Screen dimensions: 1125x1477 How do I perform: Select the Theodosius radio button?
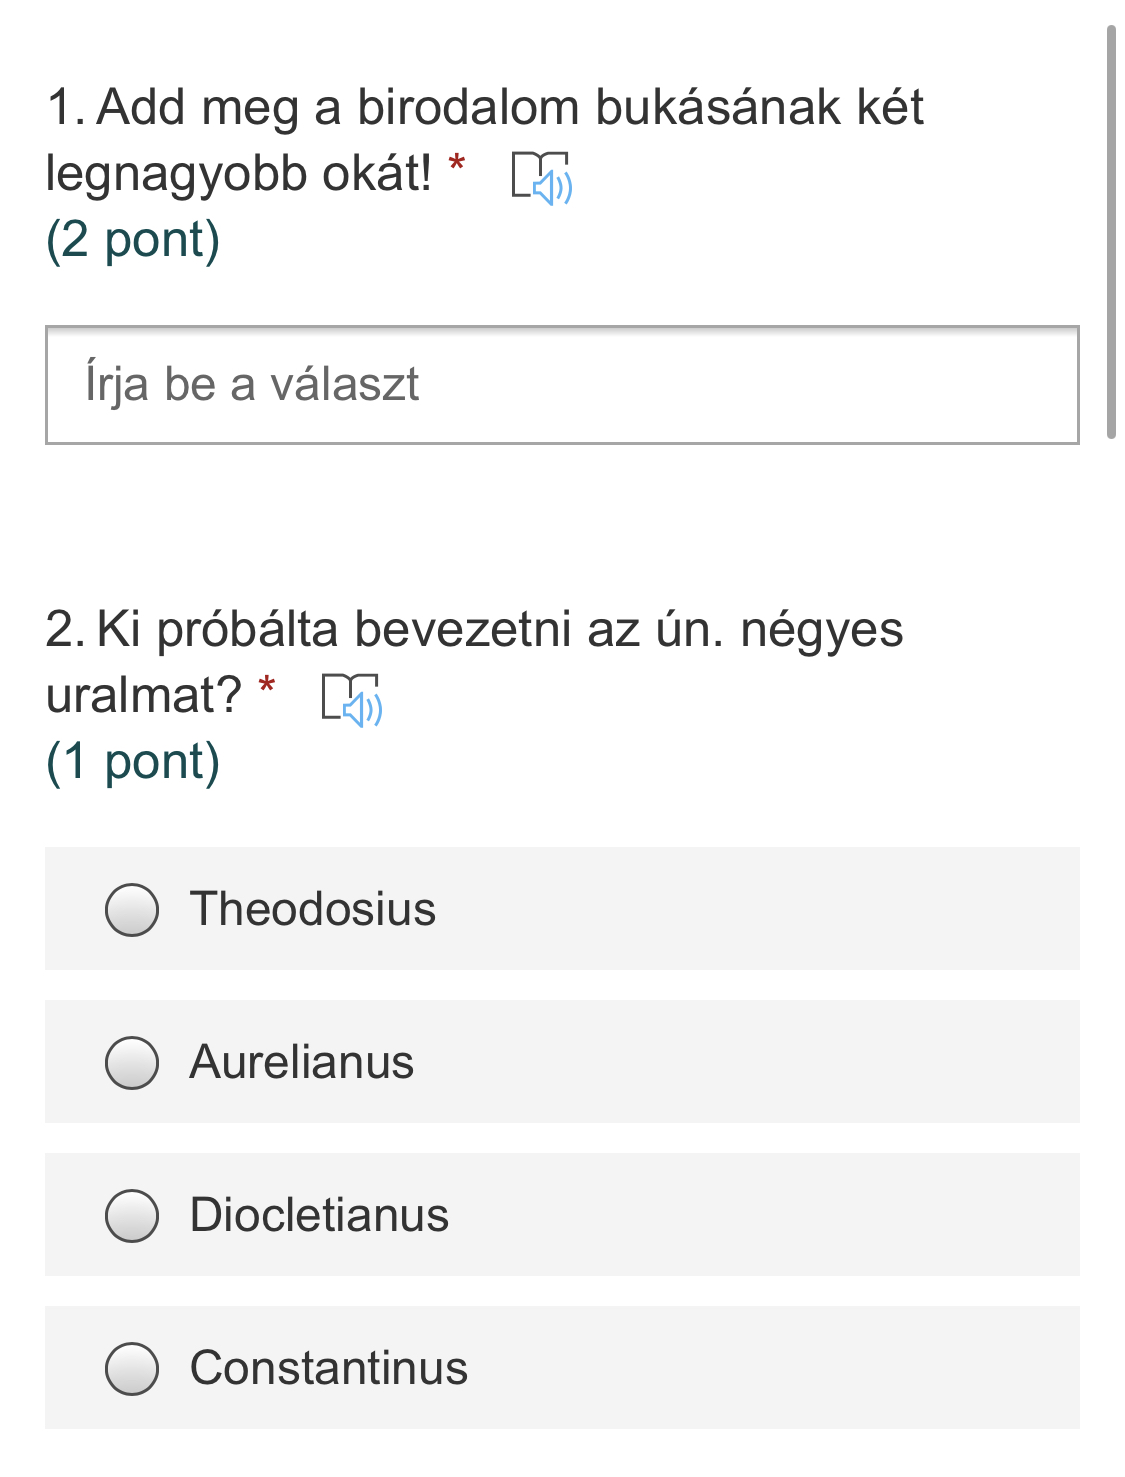click(132, 909)
